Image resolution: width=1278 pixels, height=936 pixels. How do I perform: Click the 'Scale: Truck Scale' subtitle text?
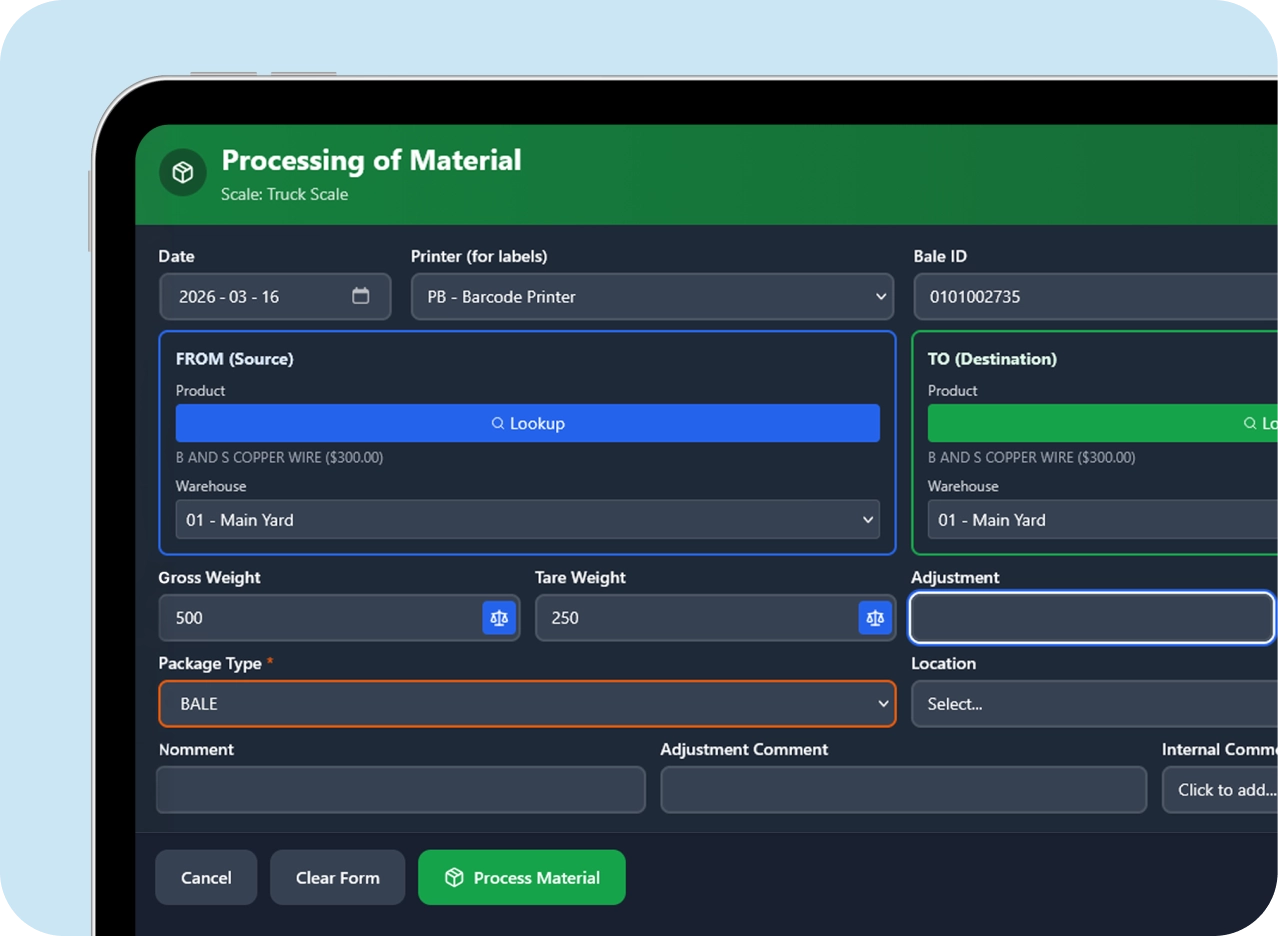(285, 194)
